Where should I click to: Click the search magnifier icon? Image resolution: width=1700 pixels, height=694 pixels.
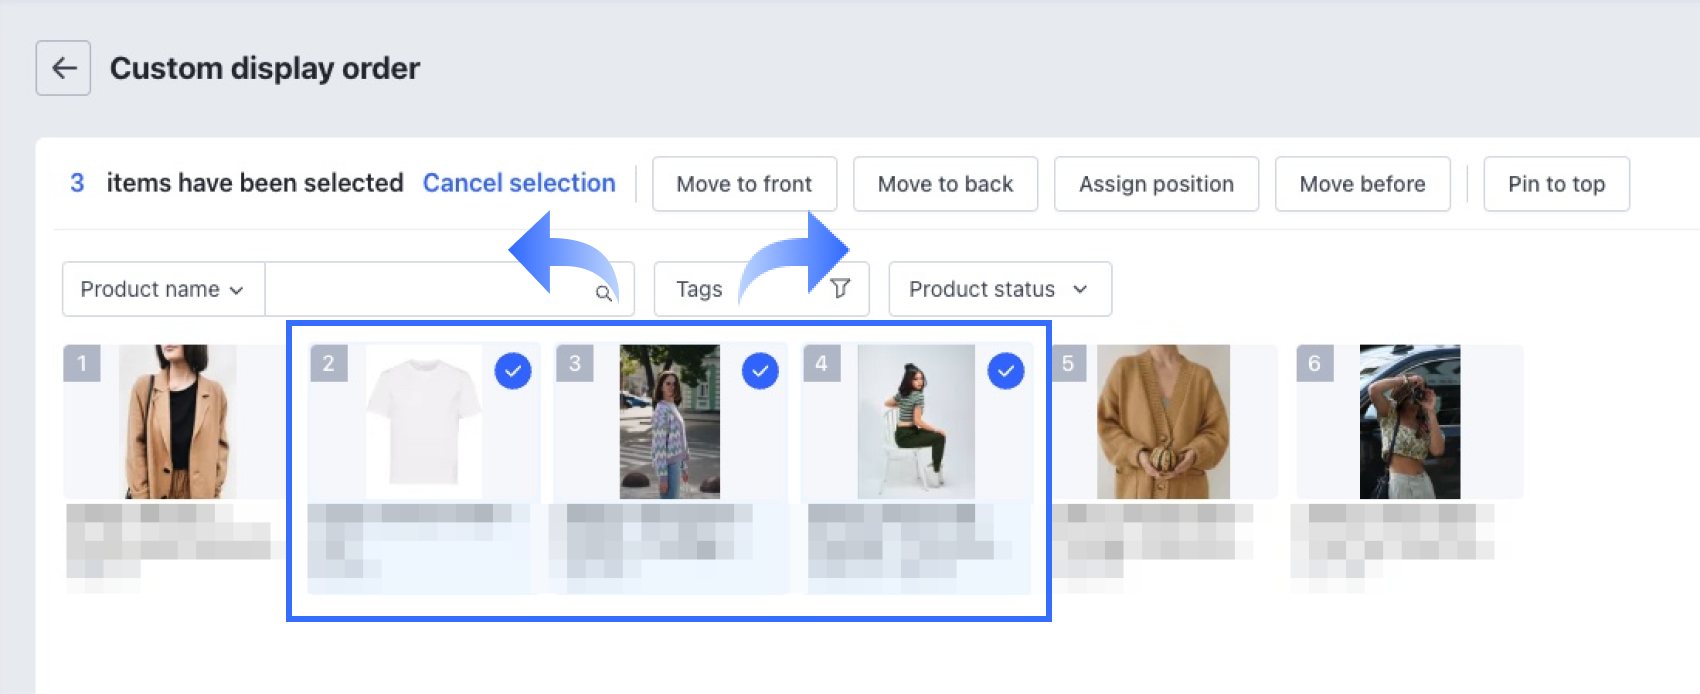(x=603, y=293)
